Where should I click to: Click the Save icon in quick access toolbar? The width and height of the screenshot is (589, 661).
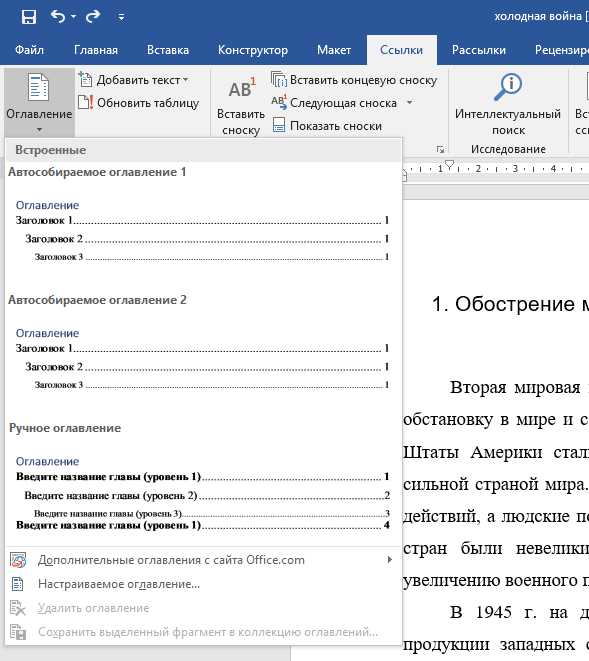point(29,17)
